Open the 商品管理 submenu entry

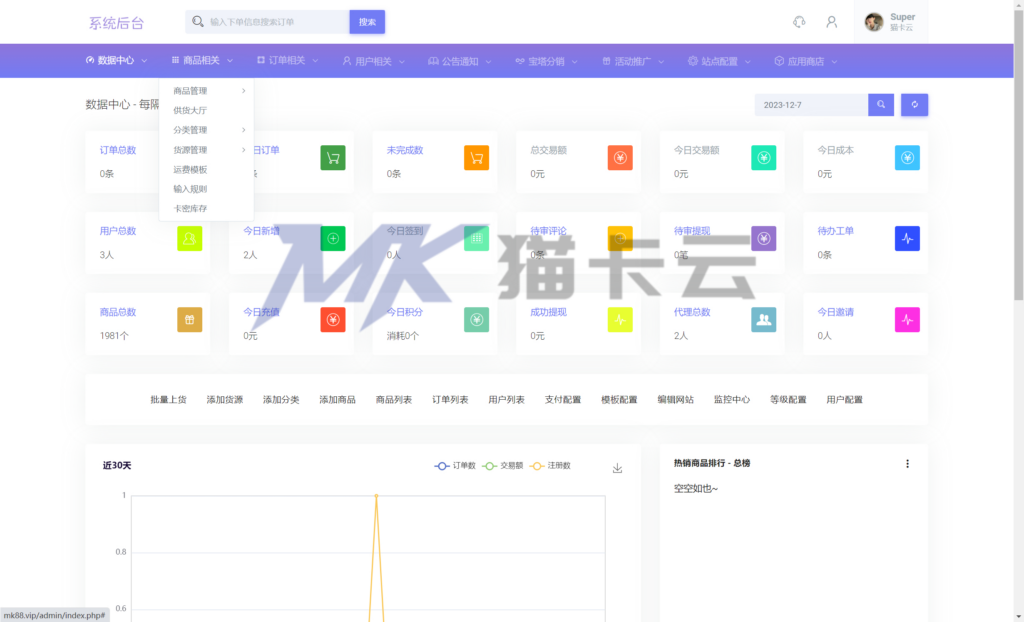[x=206, y=91]
